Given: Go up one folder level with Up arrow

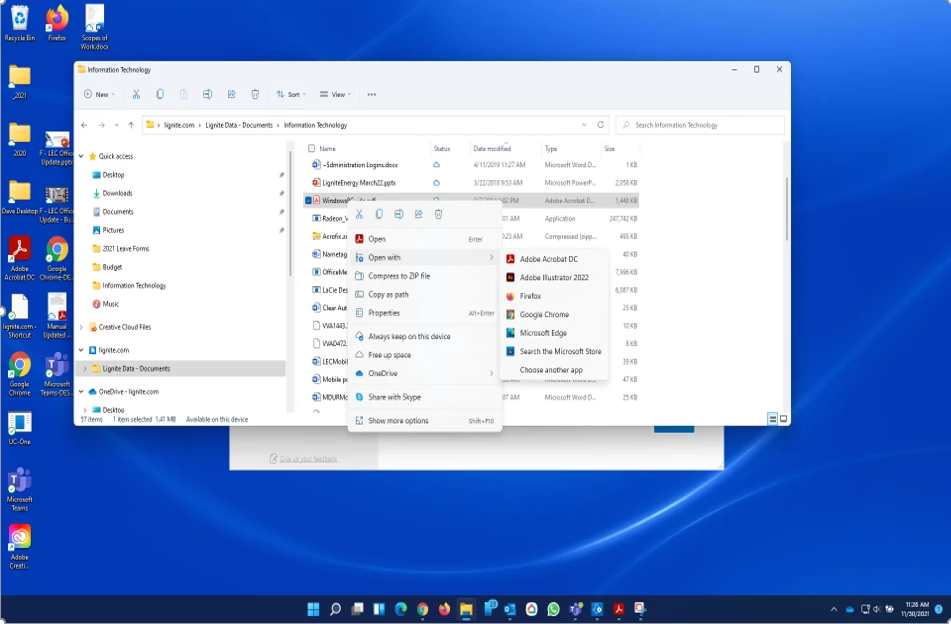Looking at the screenshot, I should tap(131, 125).
